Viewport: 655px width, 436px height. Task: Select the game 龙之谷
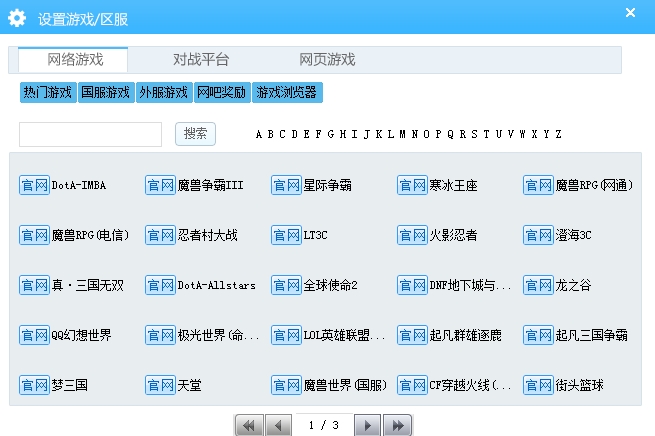(x=574, y=285)
